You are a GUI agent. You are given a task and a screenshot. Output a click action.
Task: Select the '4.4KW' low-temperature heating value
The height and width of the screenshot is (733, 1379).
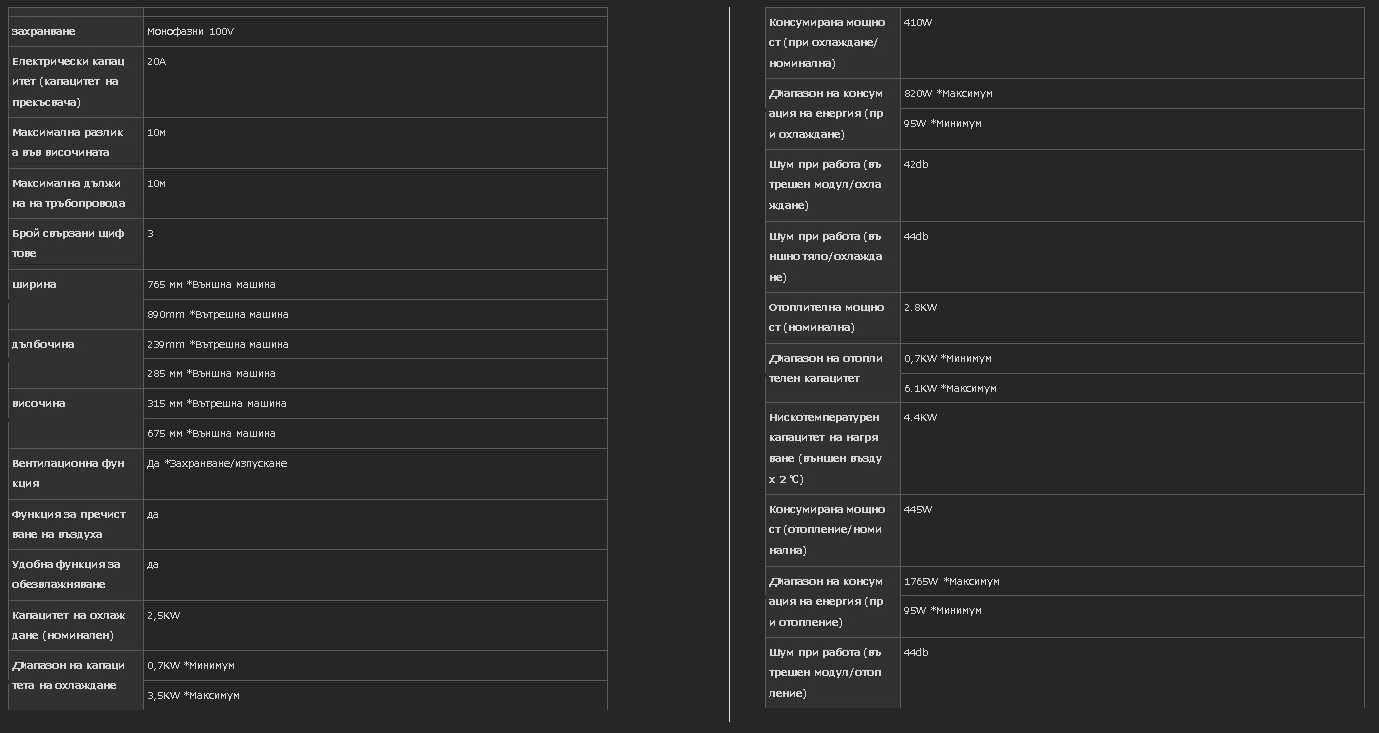[920, 417]
